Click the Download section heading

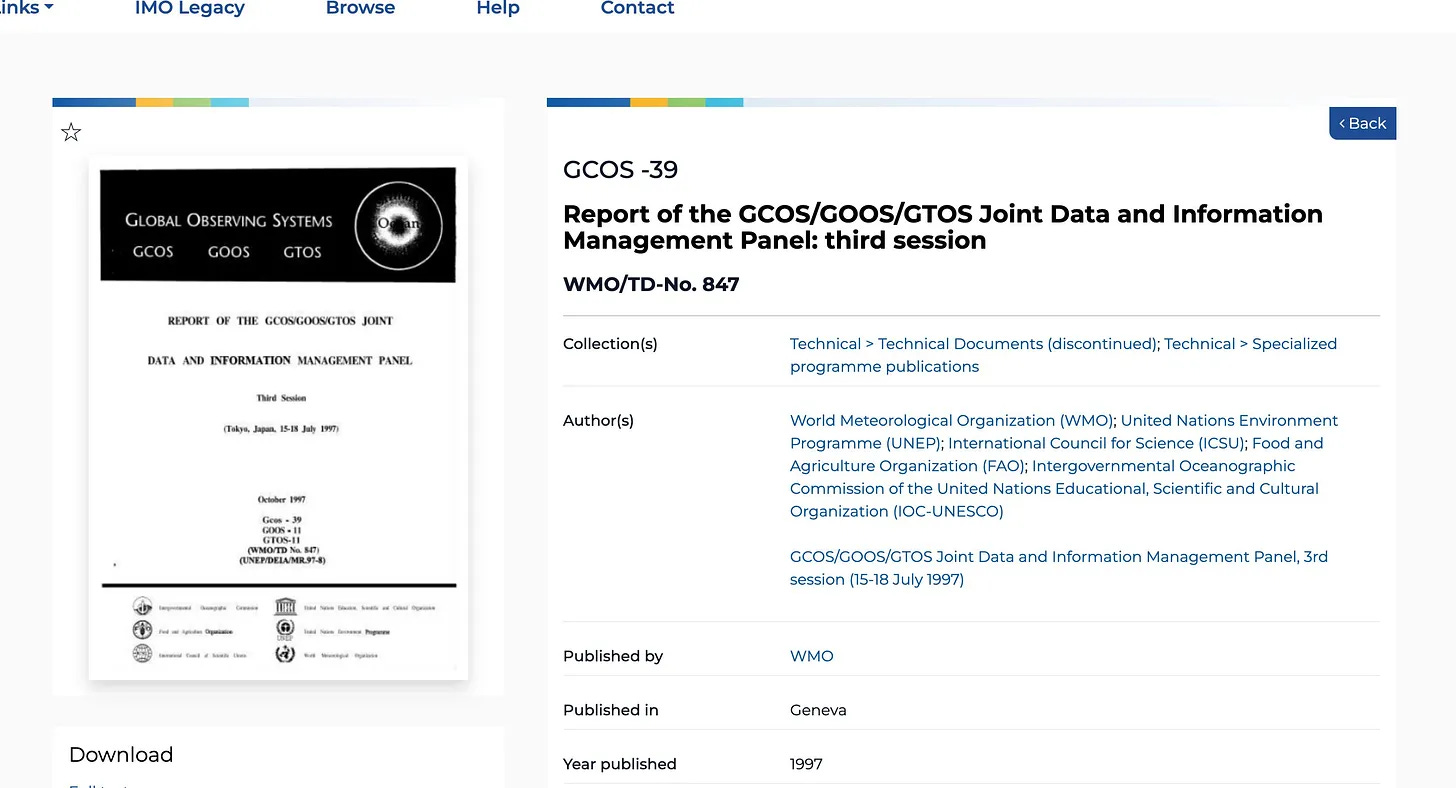(x=121, y=755)
